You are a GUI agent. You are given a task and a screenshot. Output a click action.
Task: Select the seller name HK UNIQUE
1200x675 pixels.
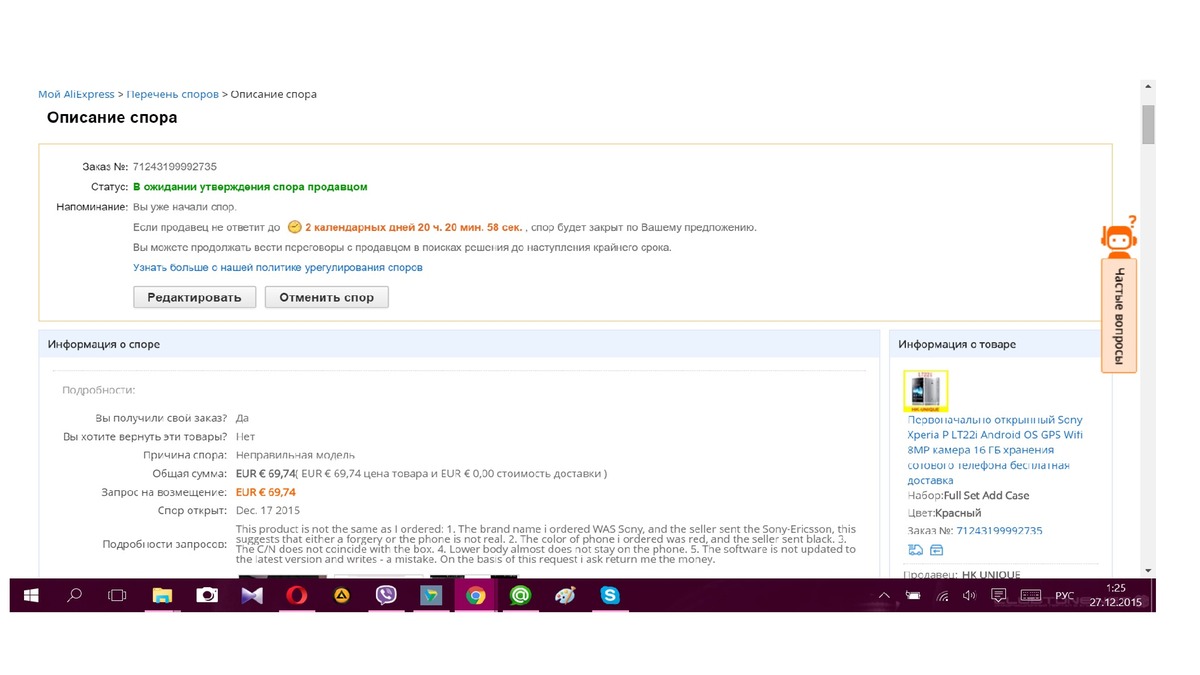tap(992, 574)
